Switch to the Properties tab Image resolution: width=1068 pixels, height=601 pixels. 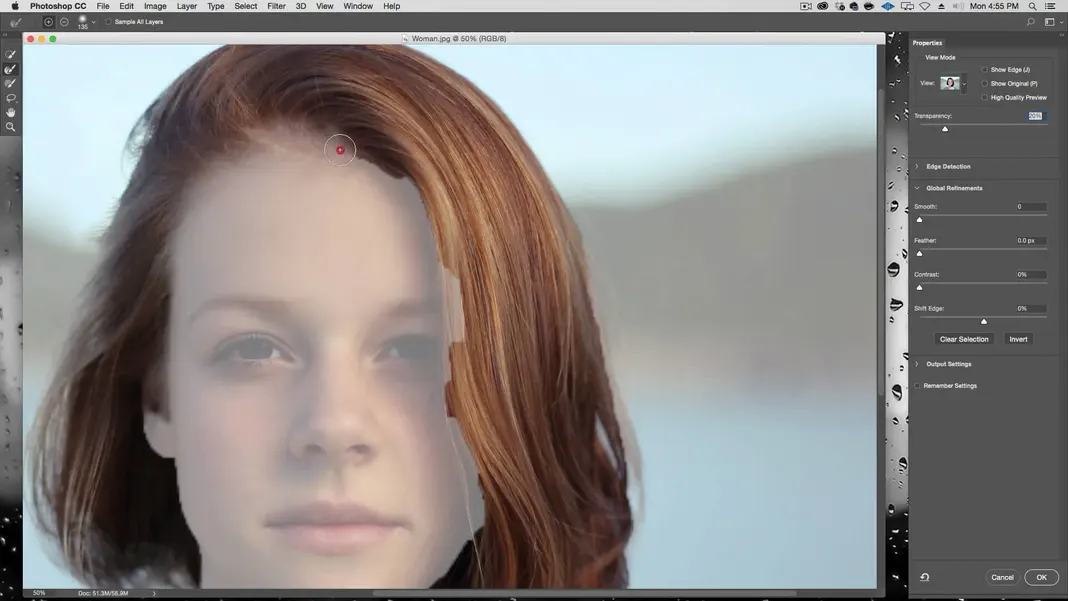click(927, 43)
